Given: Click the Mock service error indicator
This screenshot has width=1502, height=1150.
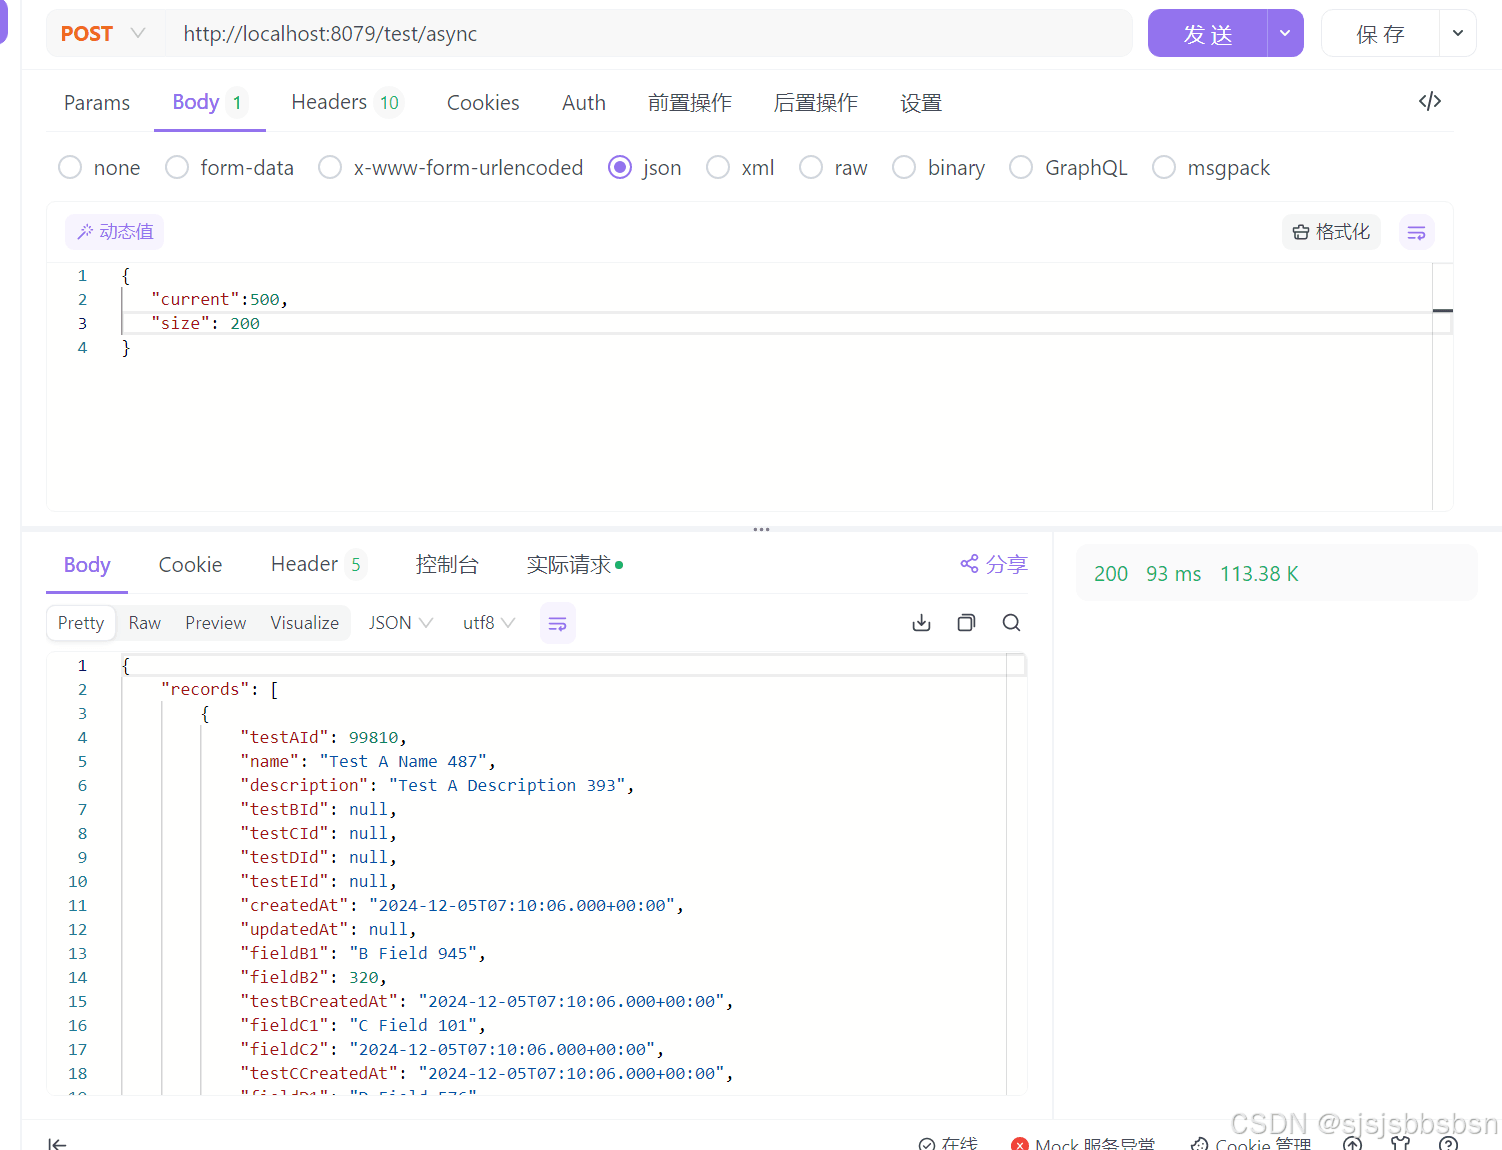Looking at the screenshot, I should point(1083,1143).
